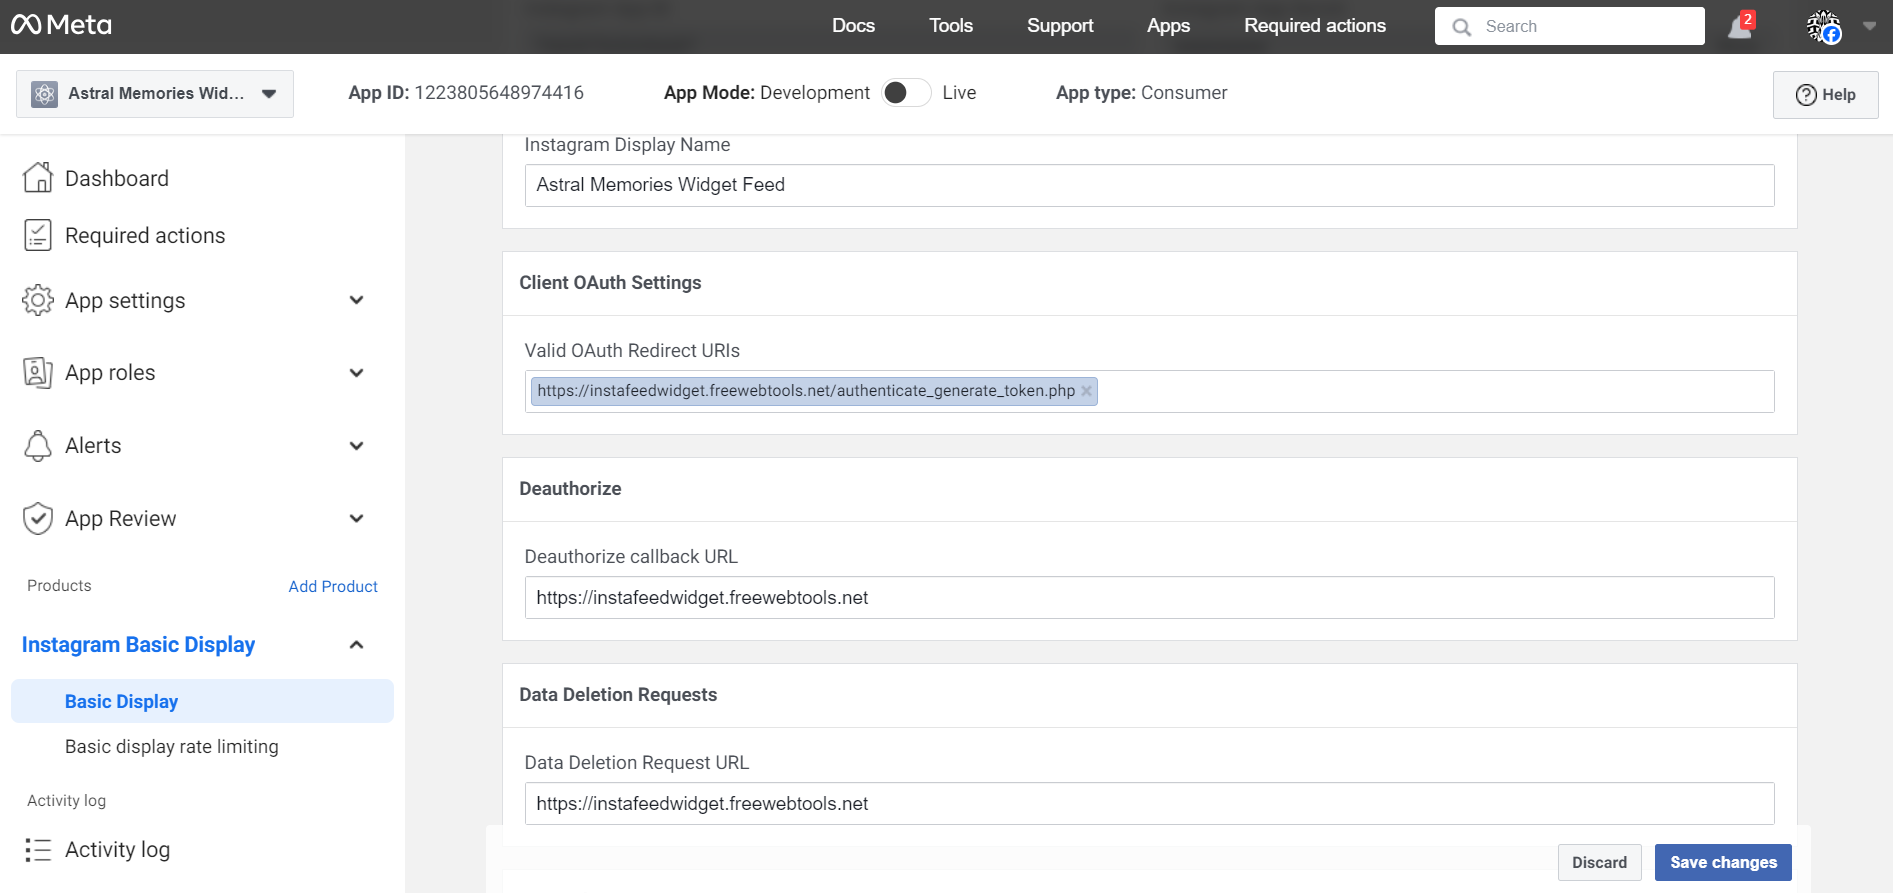This screenshot has width=1893, height=893.
Task: Open the Docs menu in header
Action: [x=853, y=26]
